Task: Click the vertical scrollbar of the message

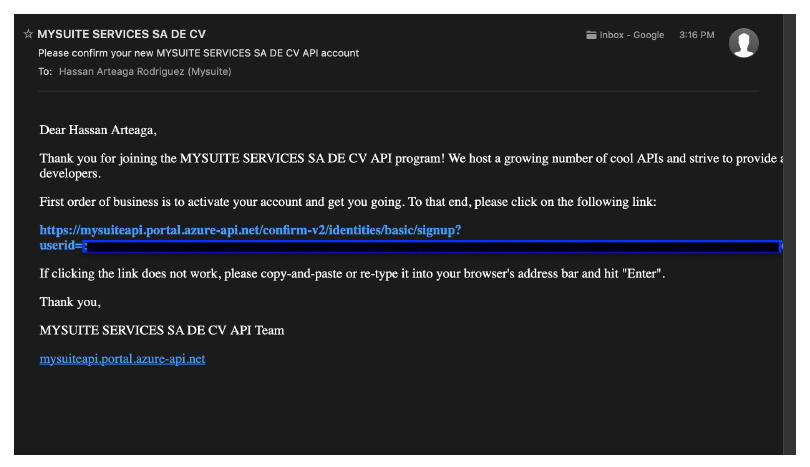Action: [x=789, y=235]
